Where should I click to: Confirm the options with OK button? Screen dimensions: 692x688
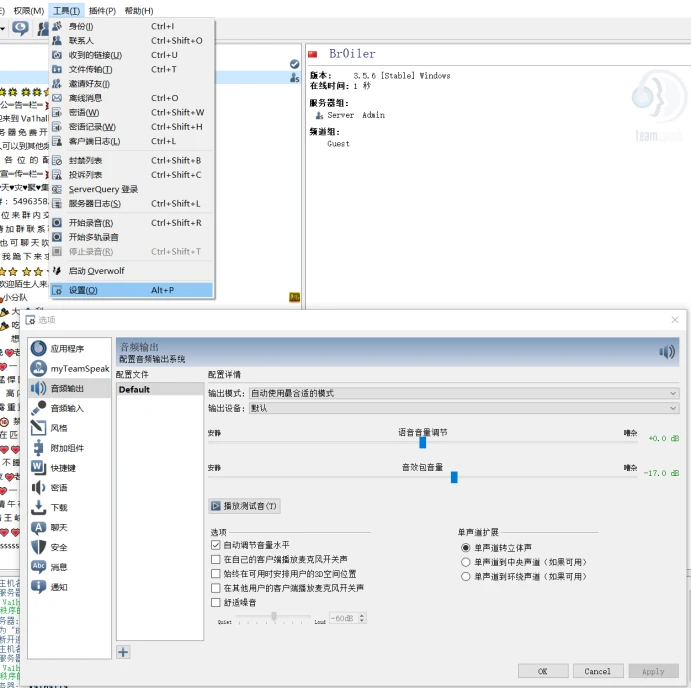543,671
